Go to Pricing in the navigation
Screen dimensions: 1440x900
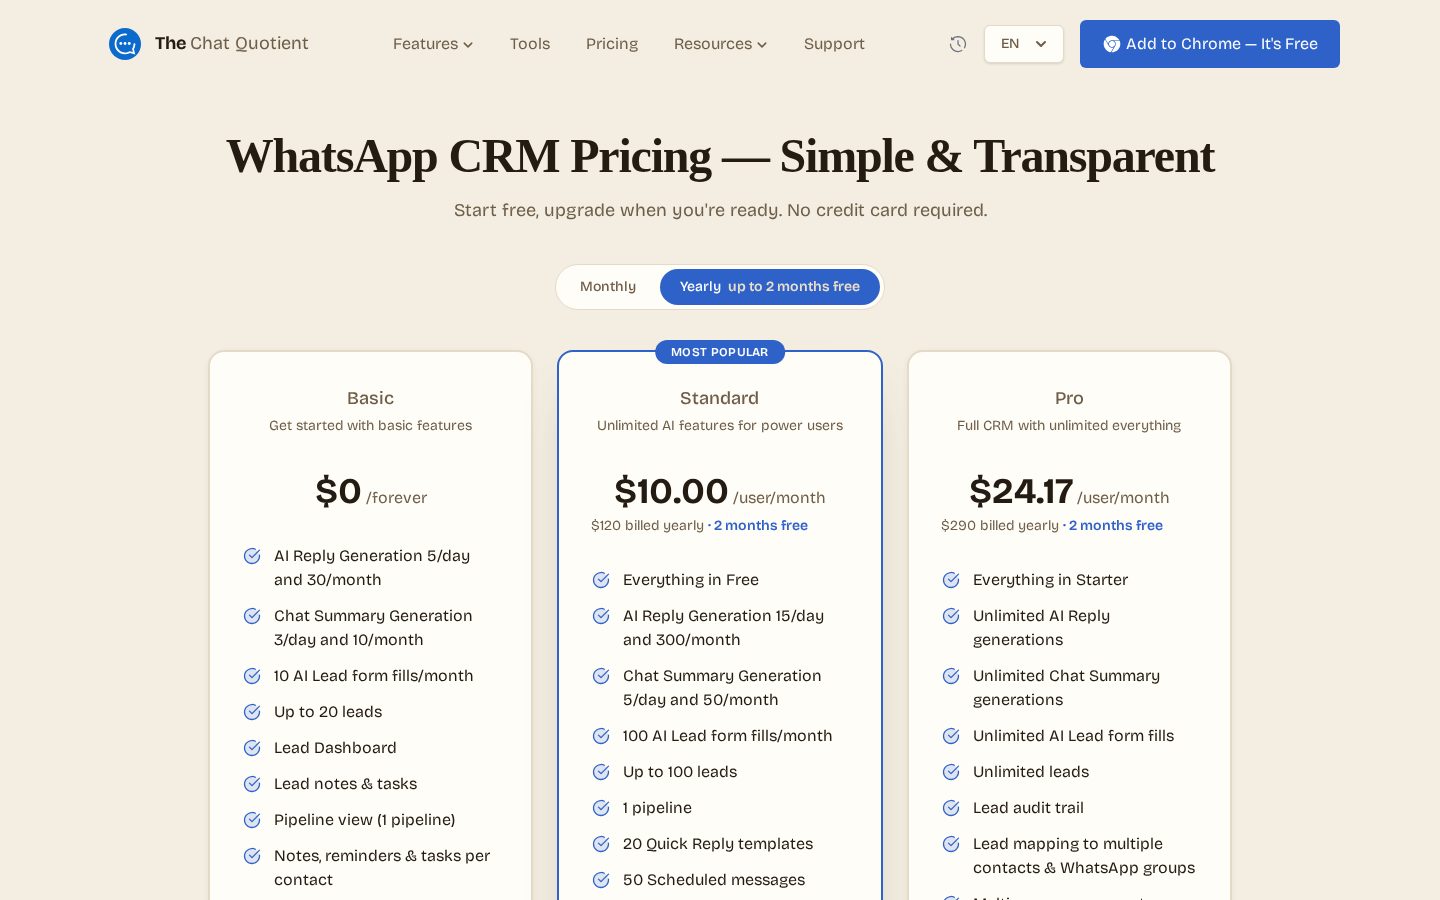point(612,44)
